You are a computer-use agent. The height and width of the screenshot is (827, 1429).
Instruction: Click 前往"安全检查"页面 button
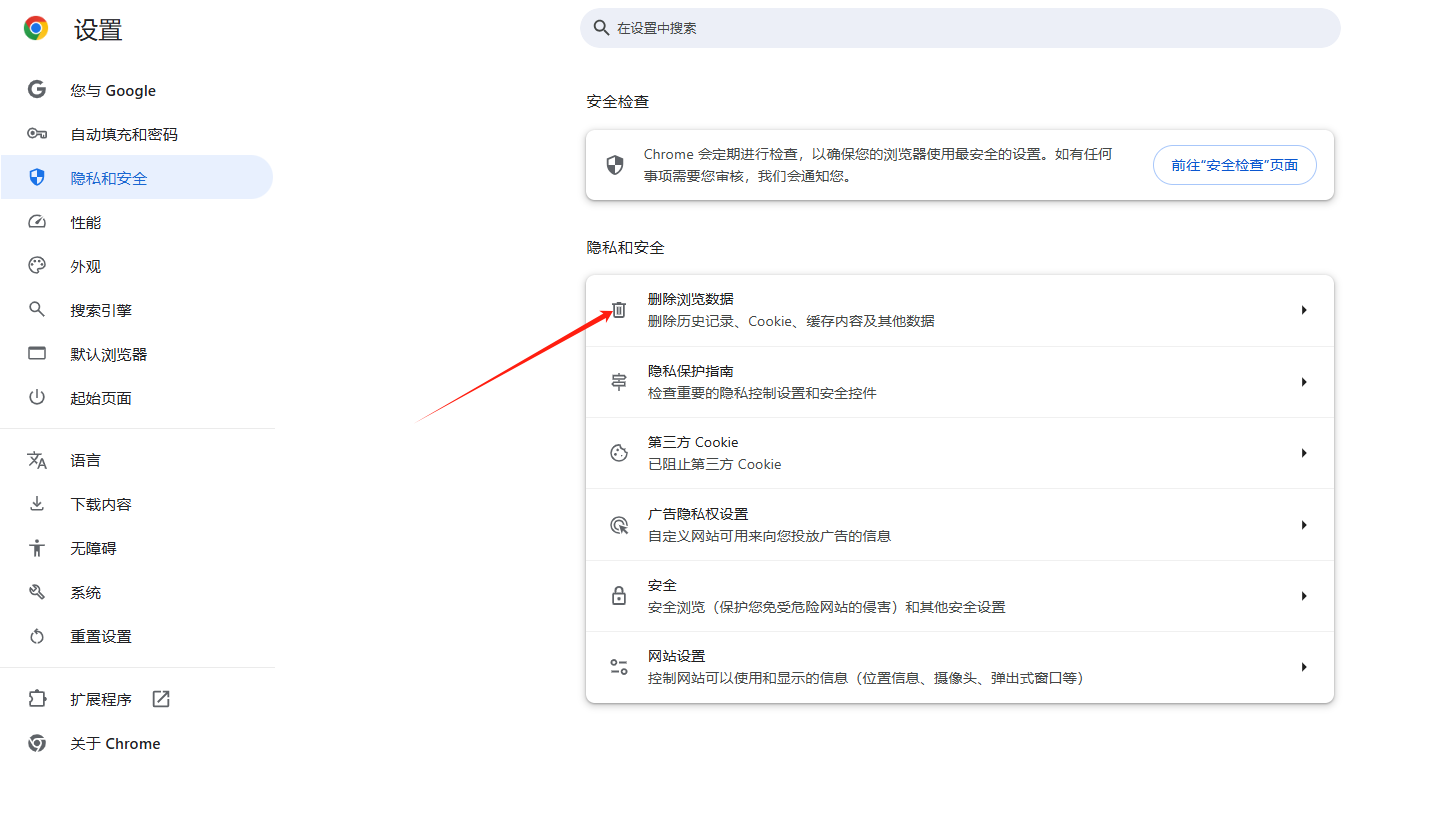click(1235, 165)
